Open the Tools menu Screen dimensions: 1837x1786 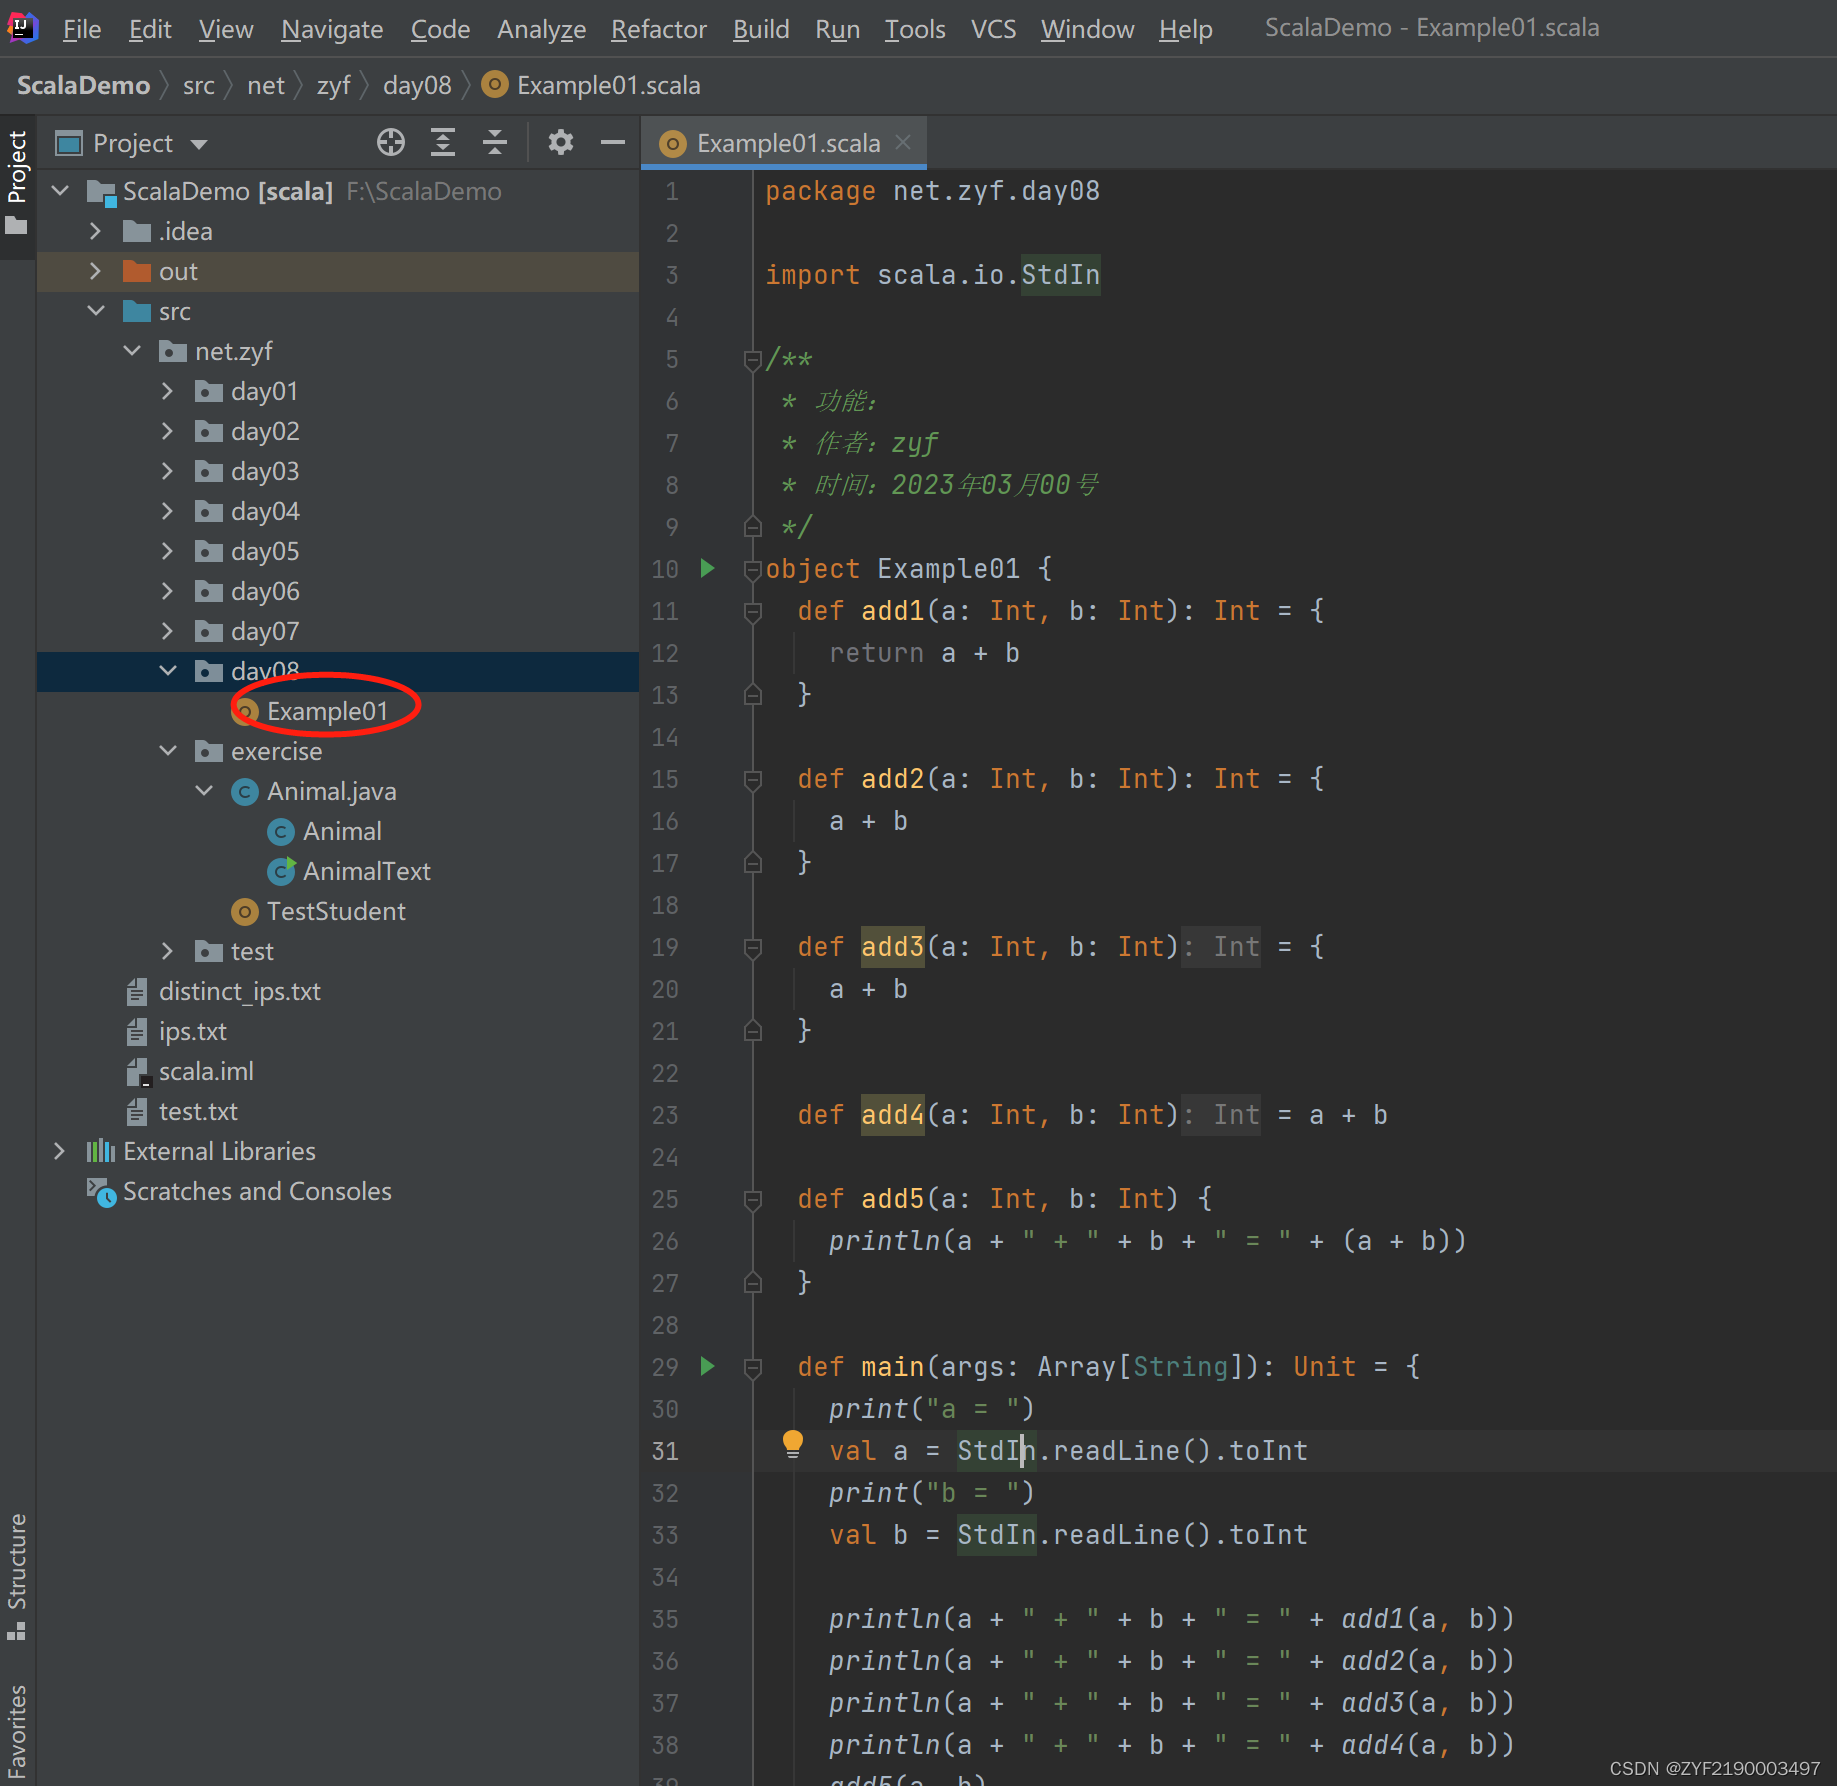point(915,29)
